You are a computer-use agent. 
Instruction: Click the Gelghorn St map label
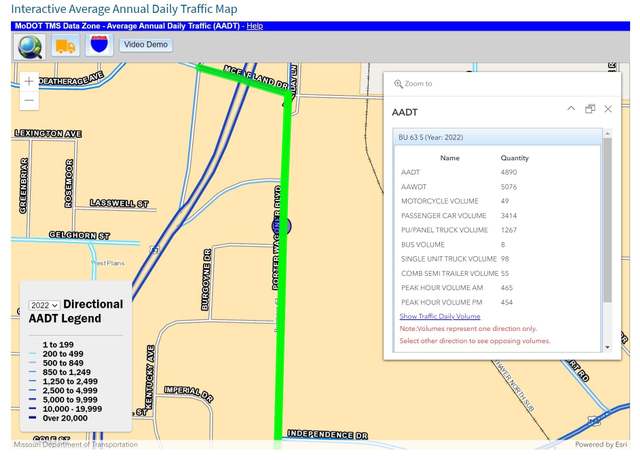pos(79,236)
